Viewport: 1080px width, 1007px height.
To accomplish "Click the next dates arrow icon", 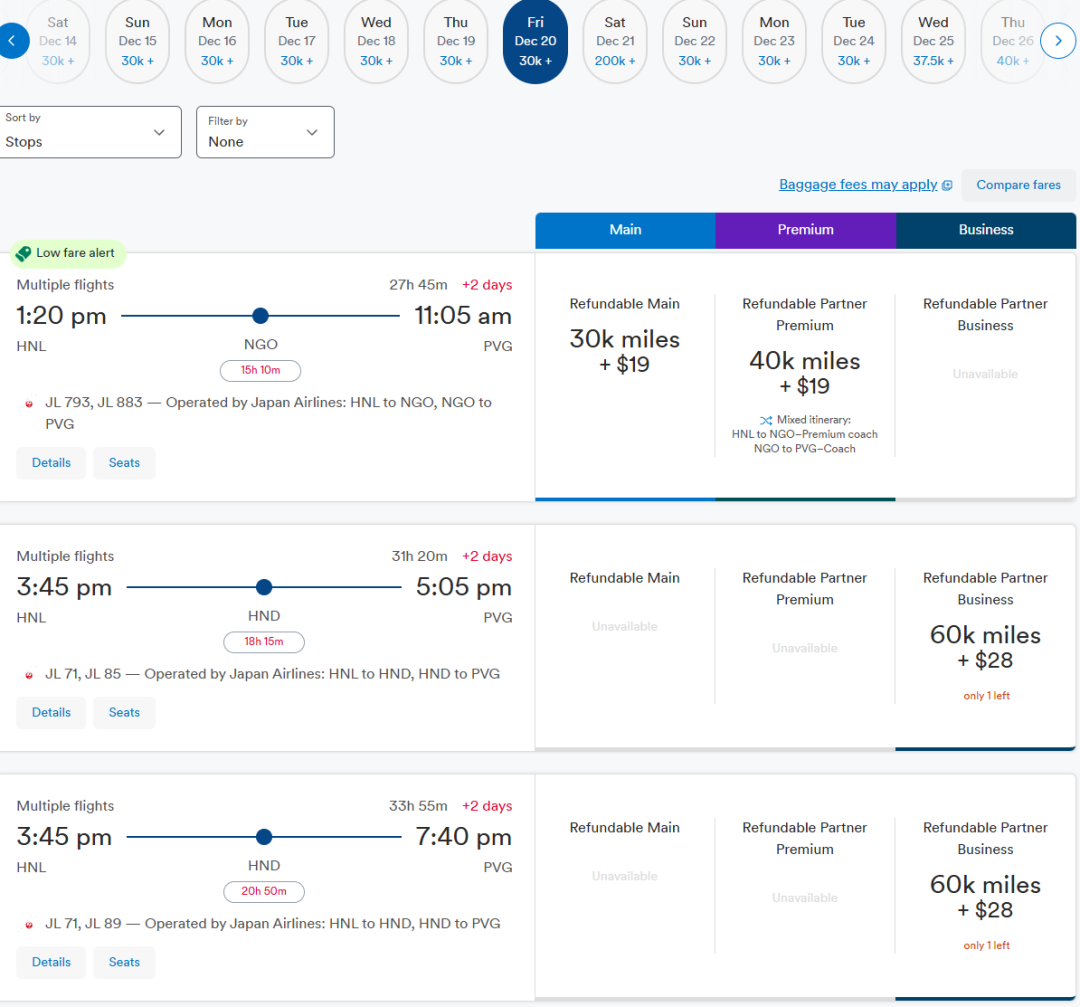I will coord(1057,41).
